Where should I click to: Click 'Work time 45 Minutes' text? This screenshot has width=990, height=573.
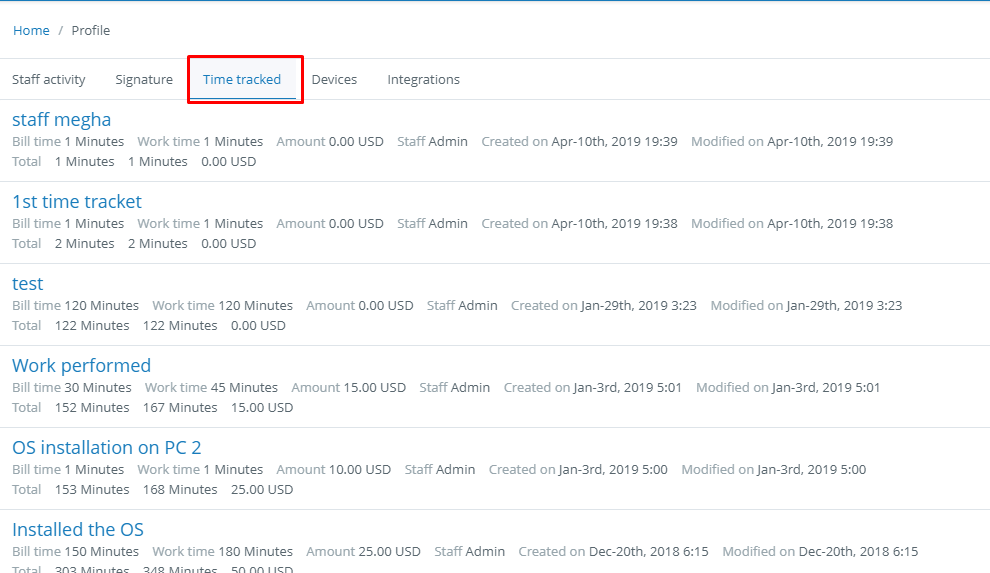[x=211, y=387]
